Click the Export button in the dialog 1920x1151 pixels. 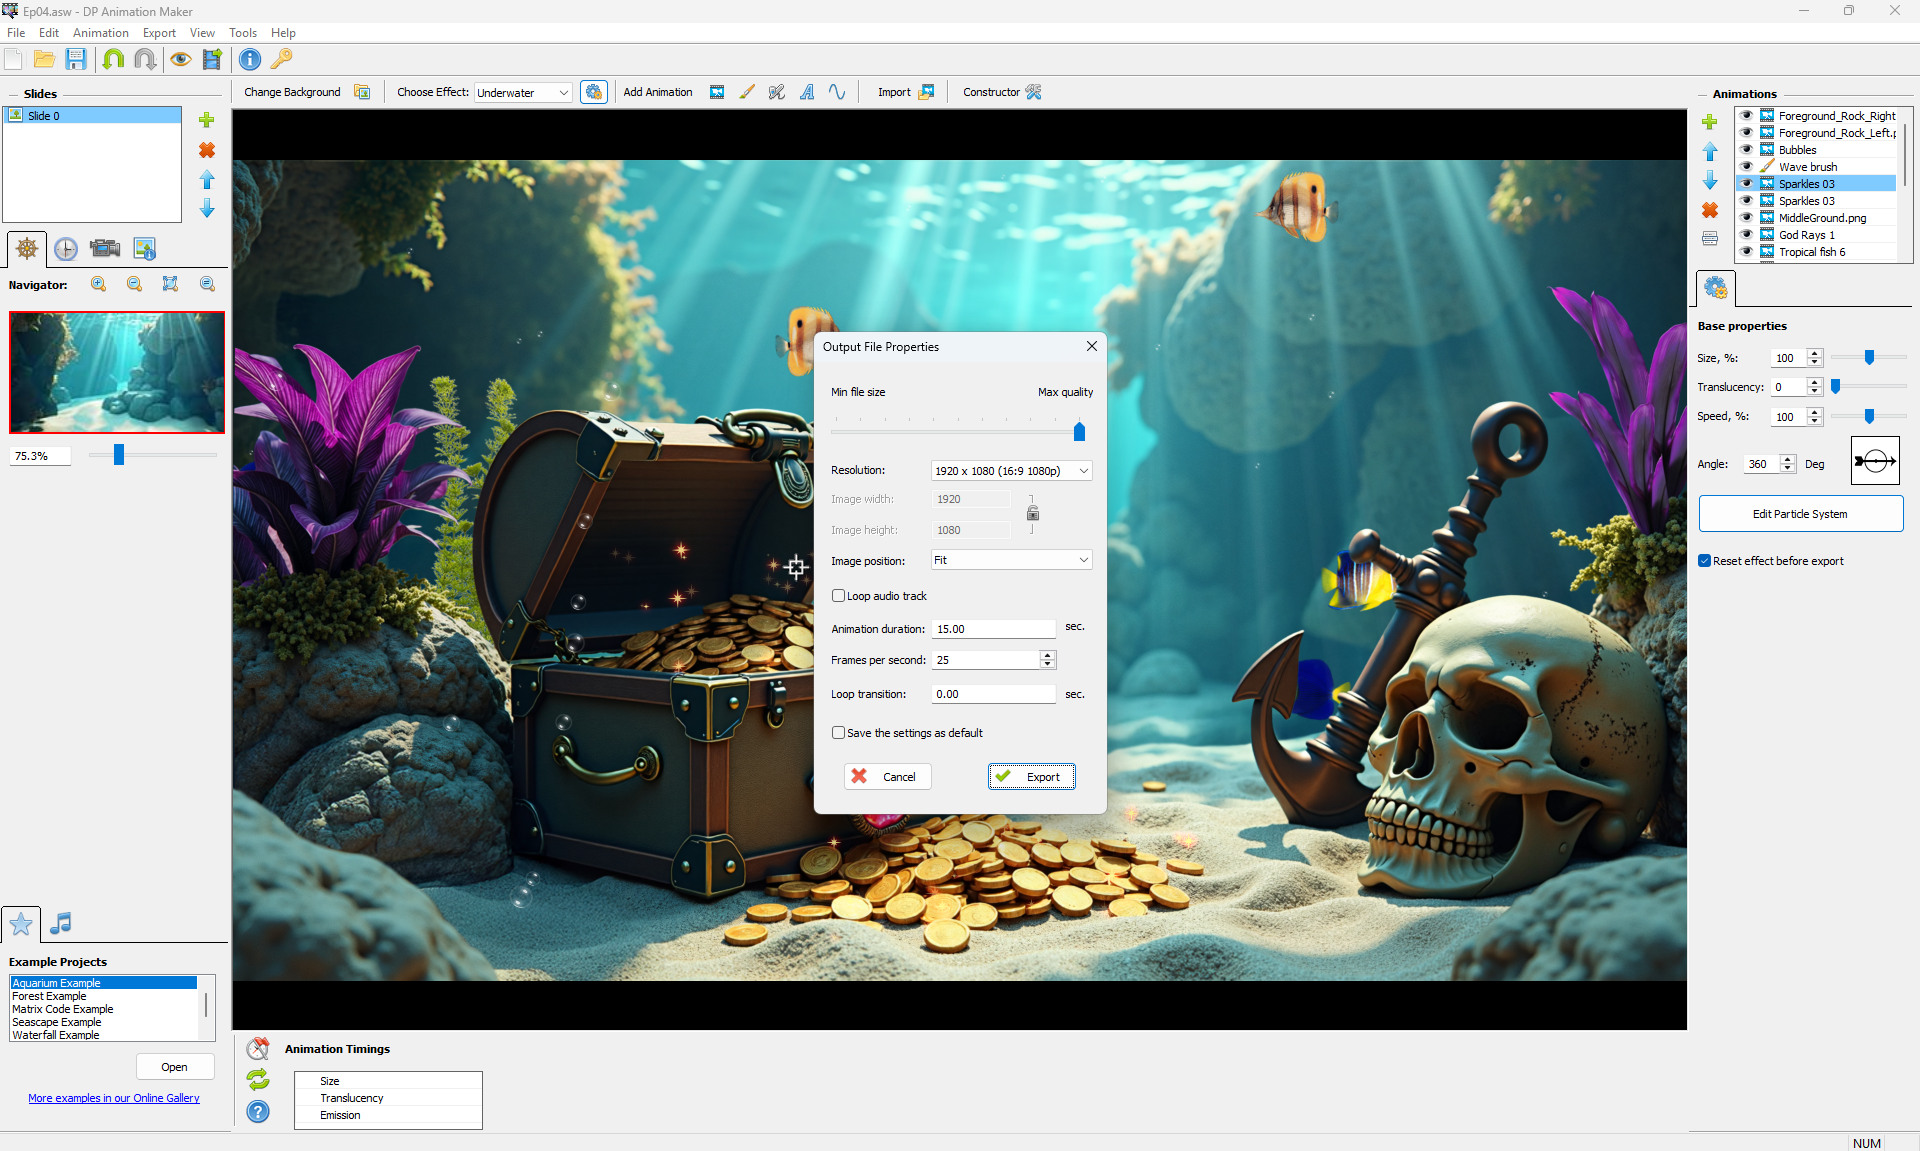point(1031,777)
